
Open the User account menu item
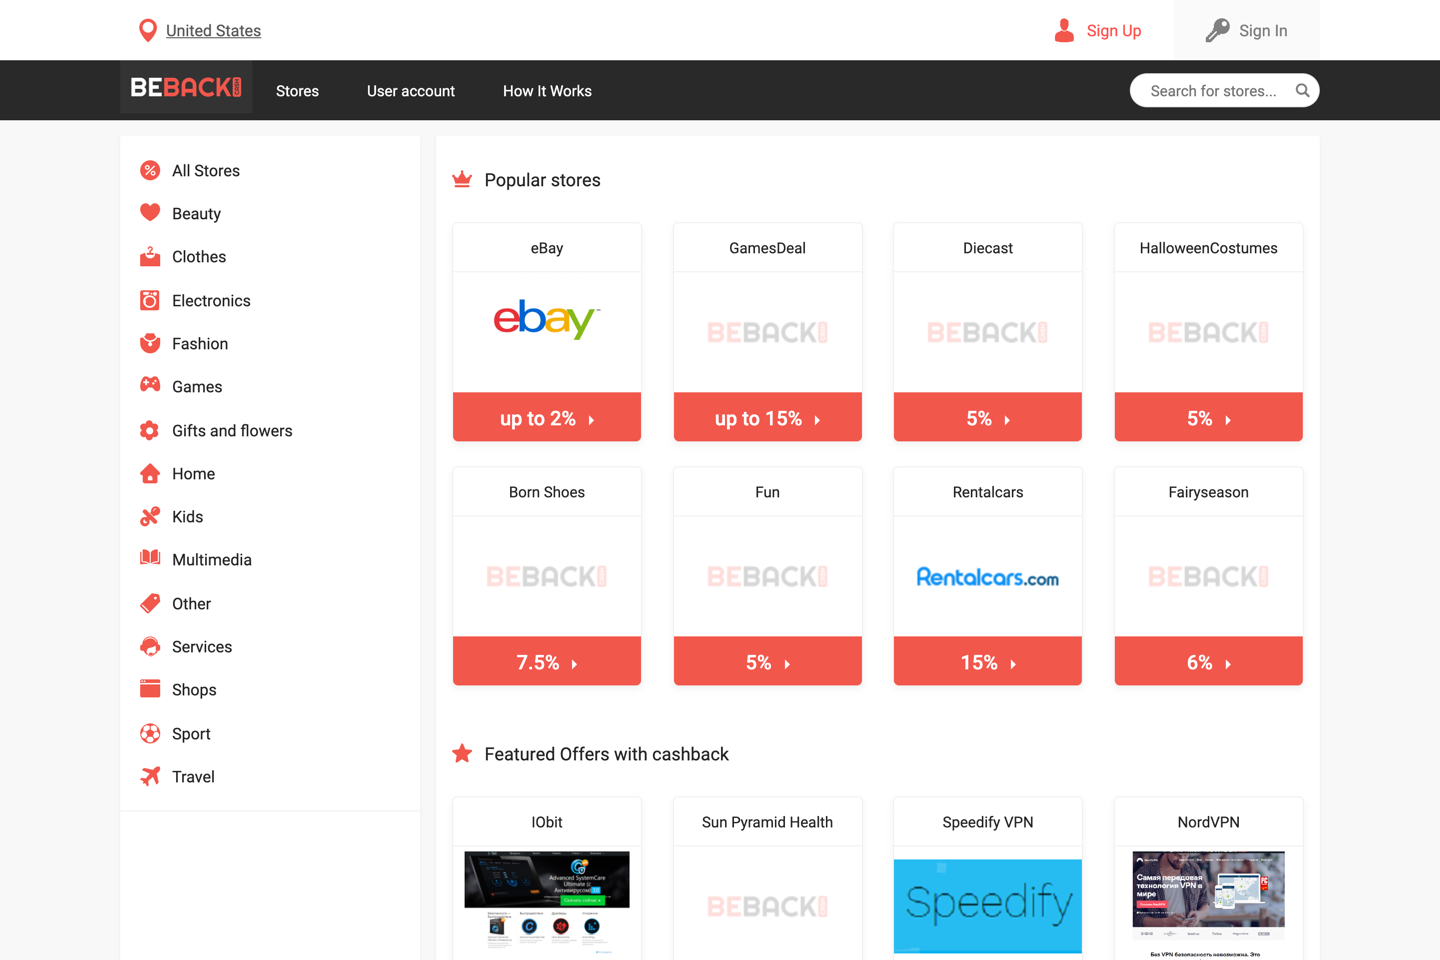411,91
